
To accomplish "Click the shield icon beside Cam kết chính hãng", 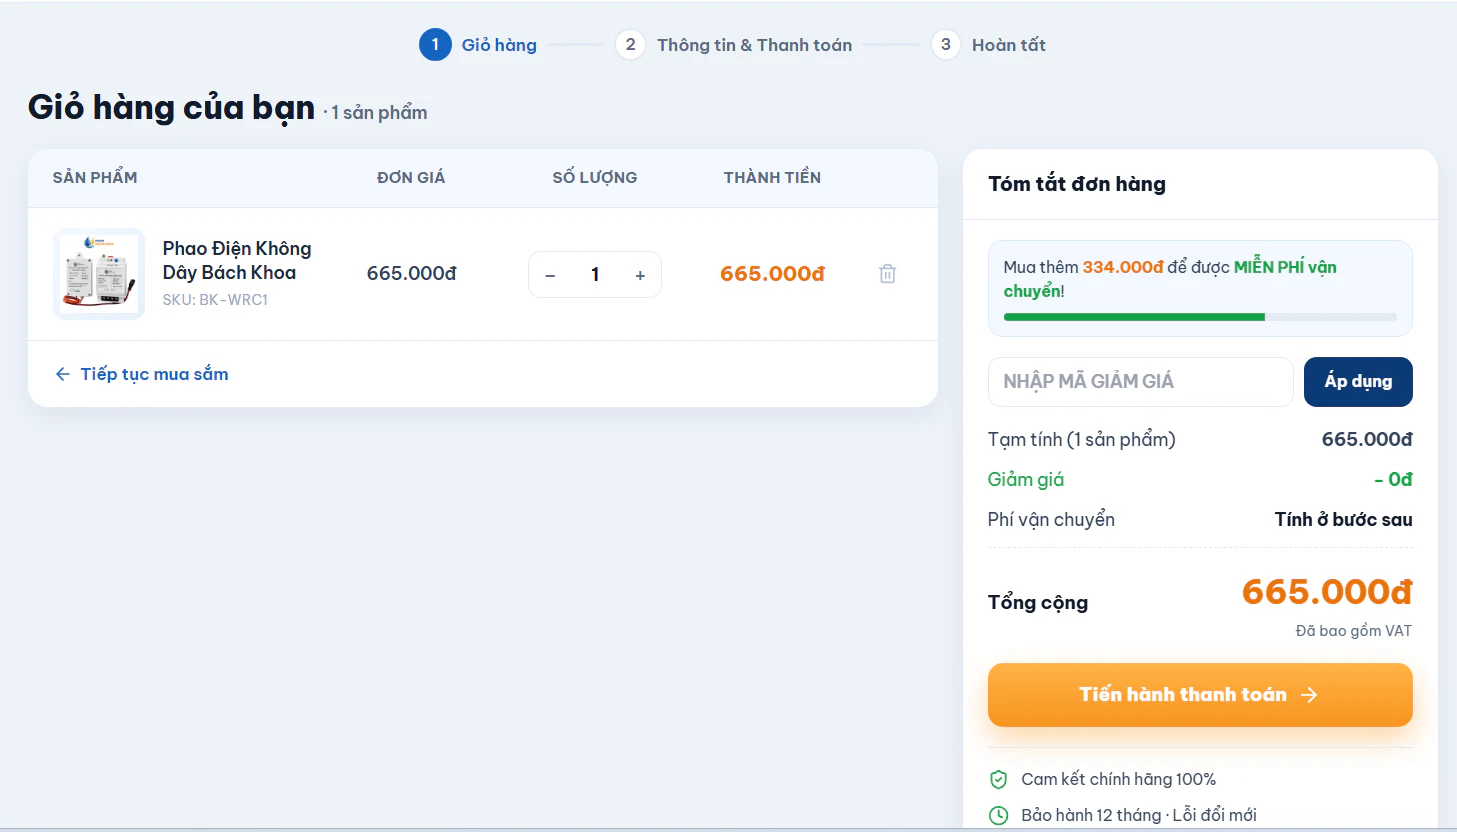I will (998, 780).
